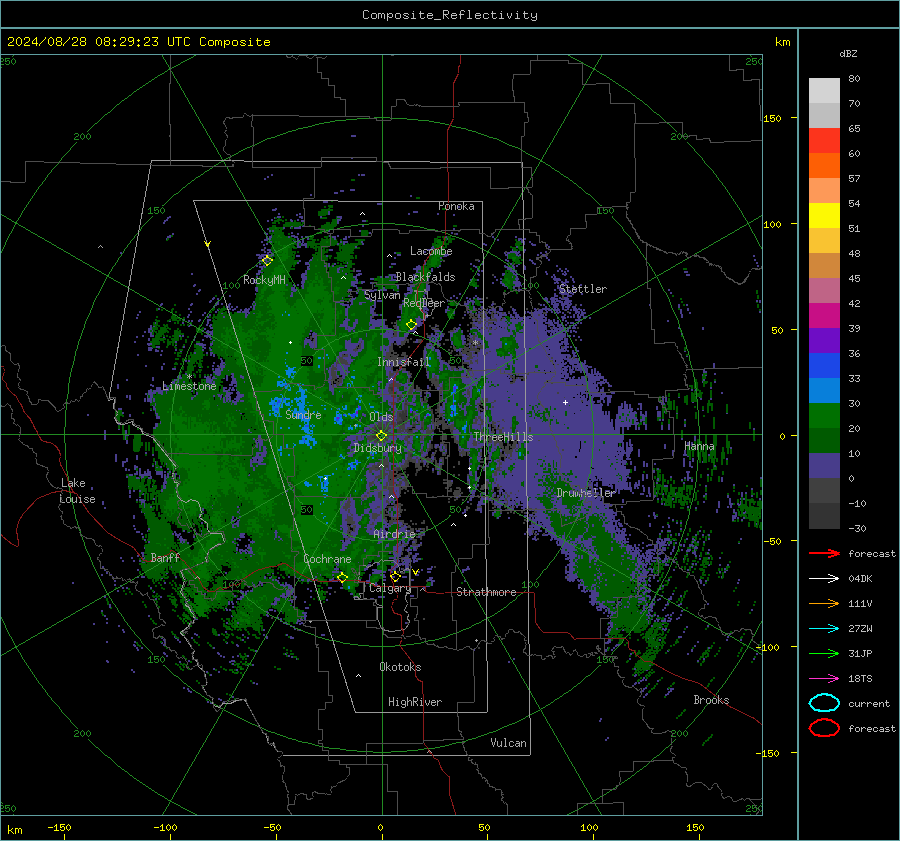Image resolution: width=900 pixels, height=841 pixels.
Task: Click the Lacombe label
Action: click(431, 251)
